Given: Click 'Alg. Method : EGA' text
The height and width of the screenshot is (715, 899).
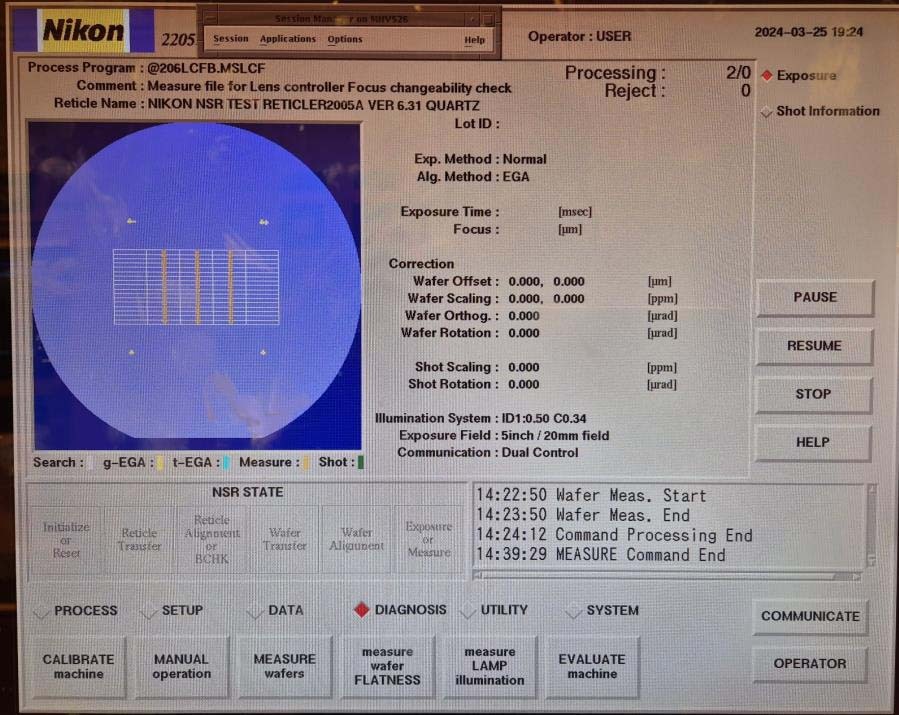Looking at the screenshot, I should point(473,177).
